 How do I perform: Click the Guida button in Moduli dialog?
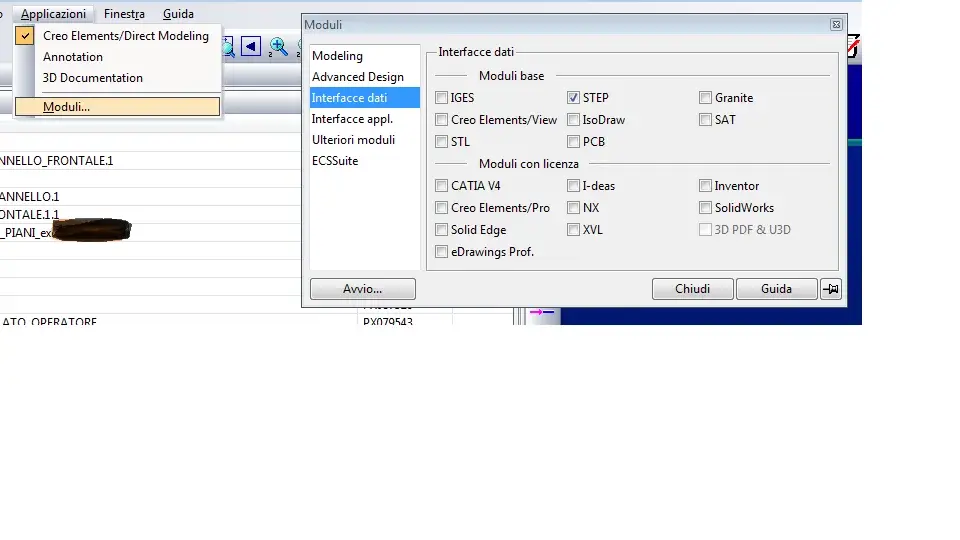pos(776,289)
